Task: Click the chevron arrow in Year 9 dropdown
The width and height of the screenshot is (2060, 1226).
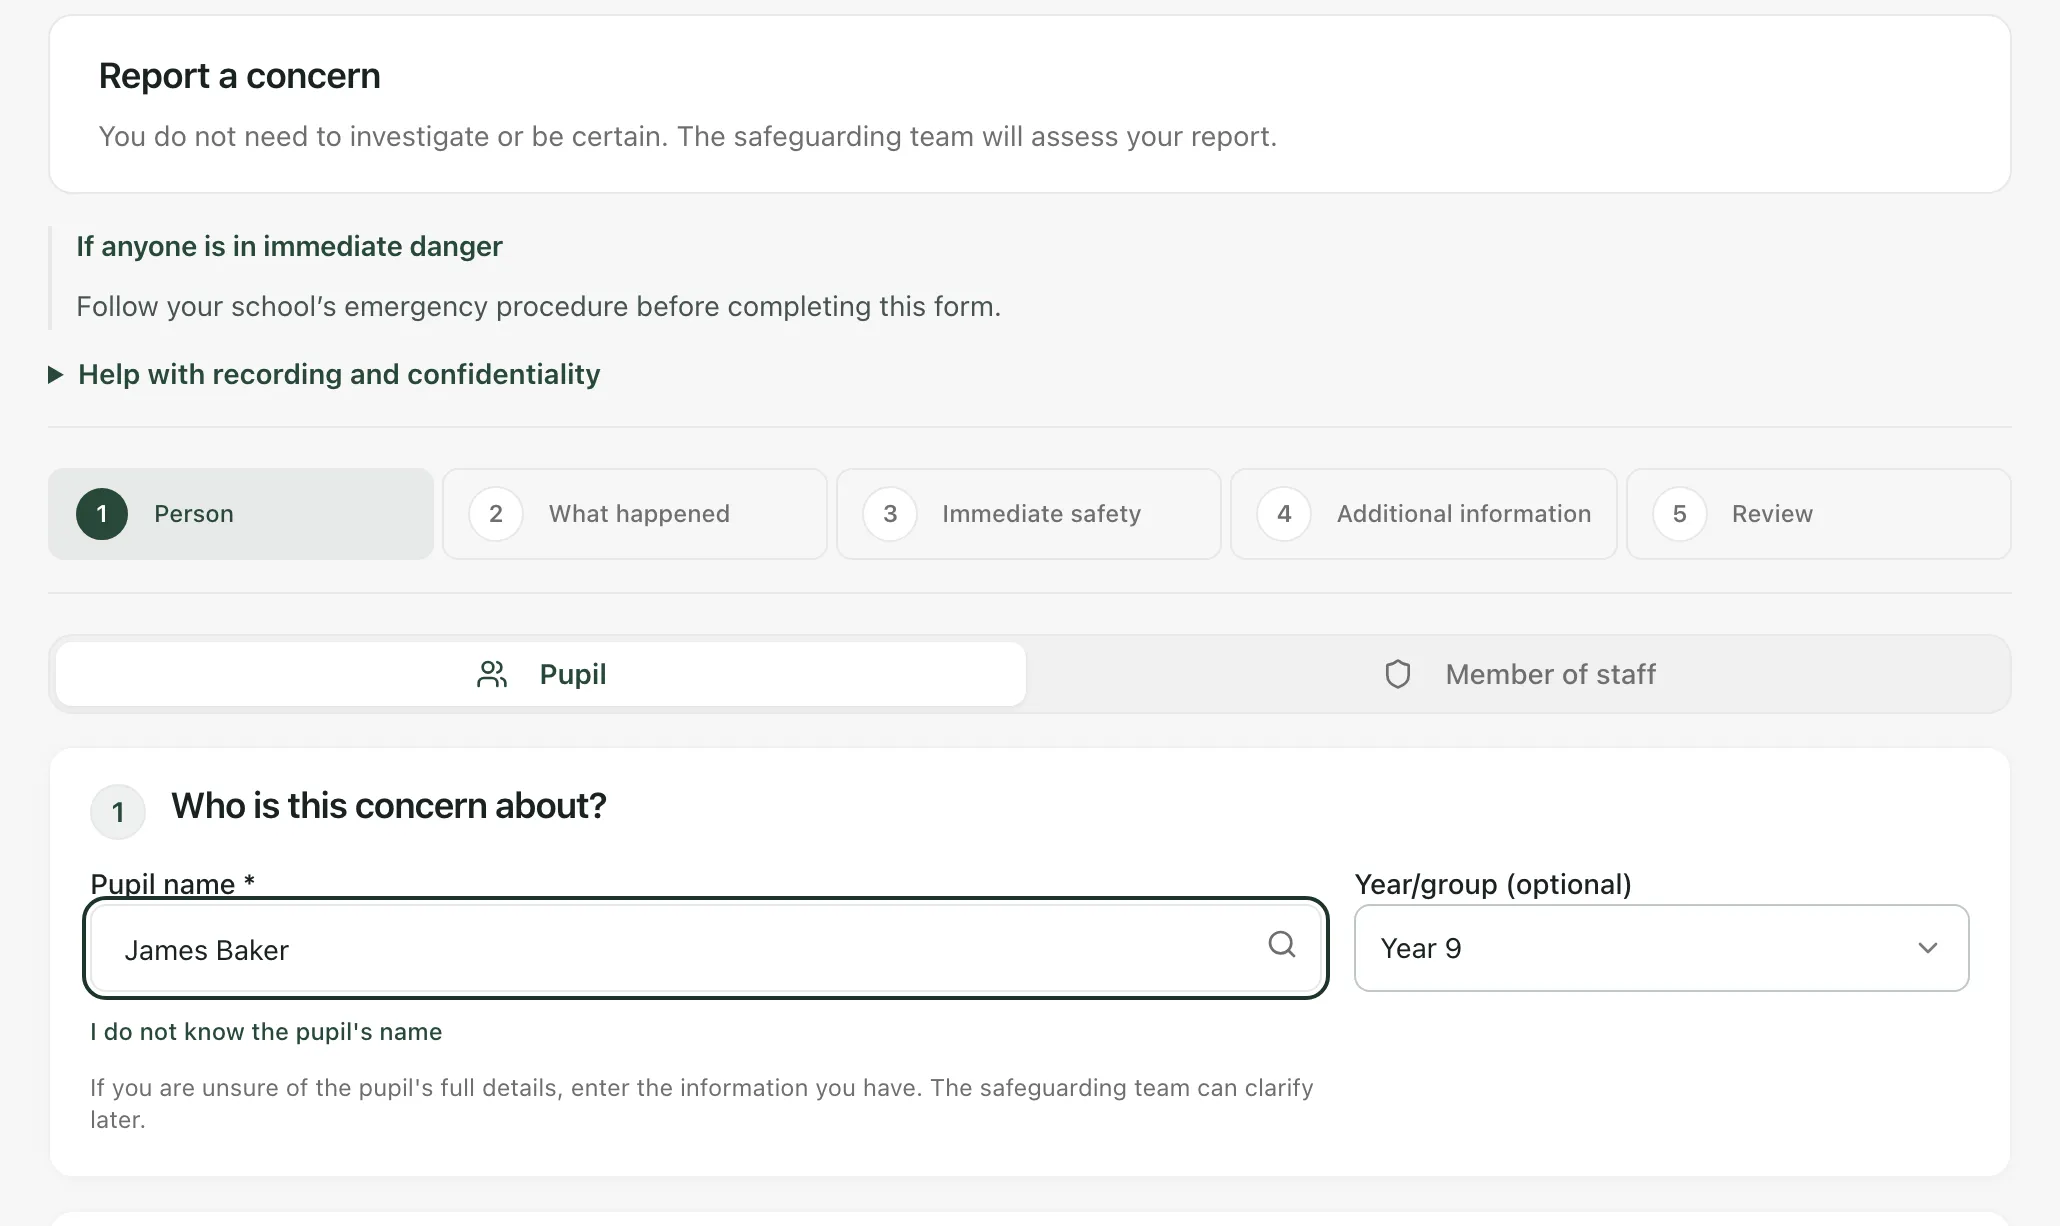Action: pyautogui.click(x=1927, y=948)
